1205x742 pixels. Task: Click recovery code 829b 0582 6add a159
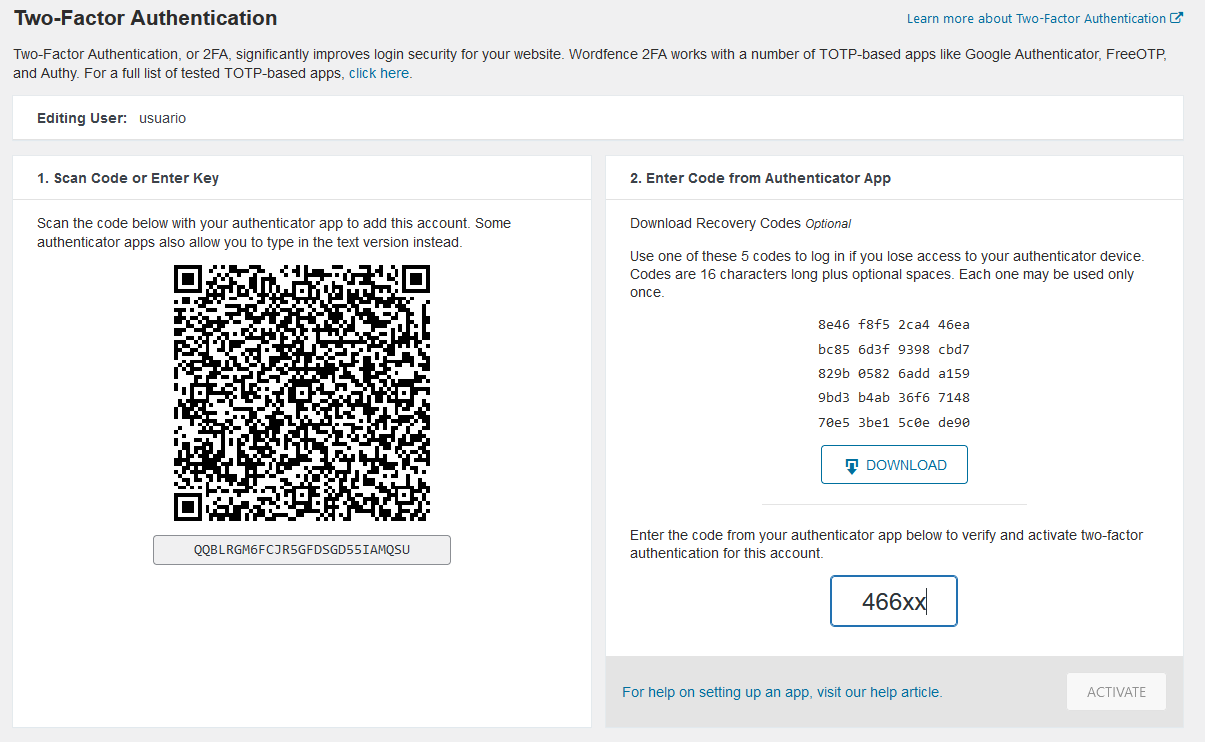(894, 374)
